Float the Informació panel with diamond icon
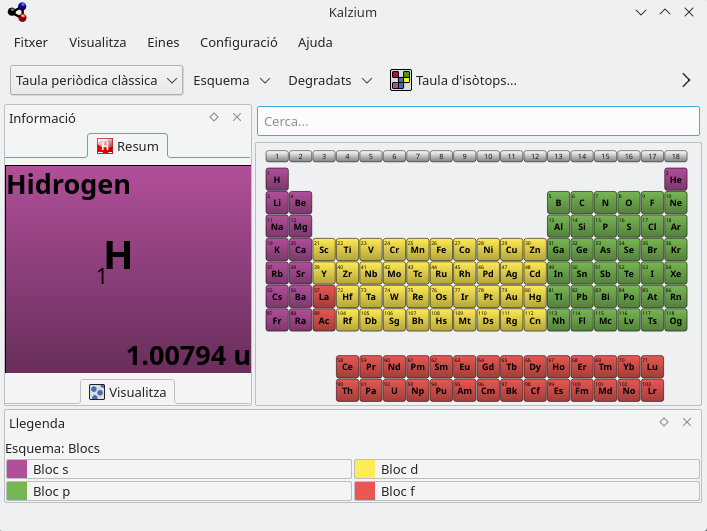Image resolution: width=707 pixels, height=531 pixels. [214, 117]
